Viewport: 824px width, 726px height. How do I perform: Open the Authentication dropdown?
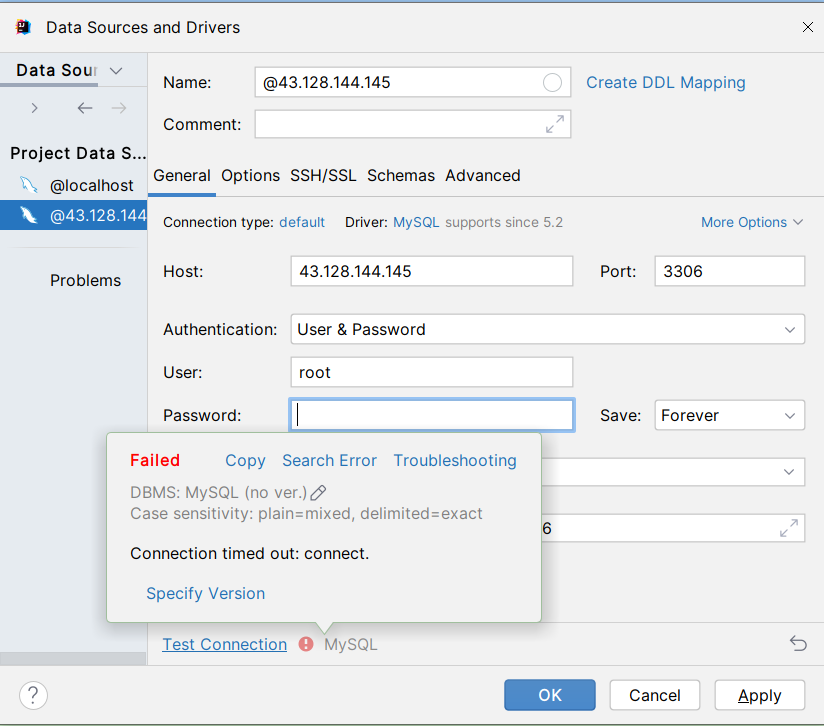pos(547,329)
